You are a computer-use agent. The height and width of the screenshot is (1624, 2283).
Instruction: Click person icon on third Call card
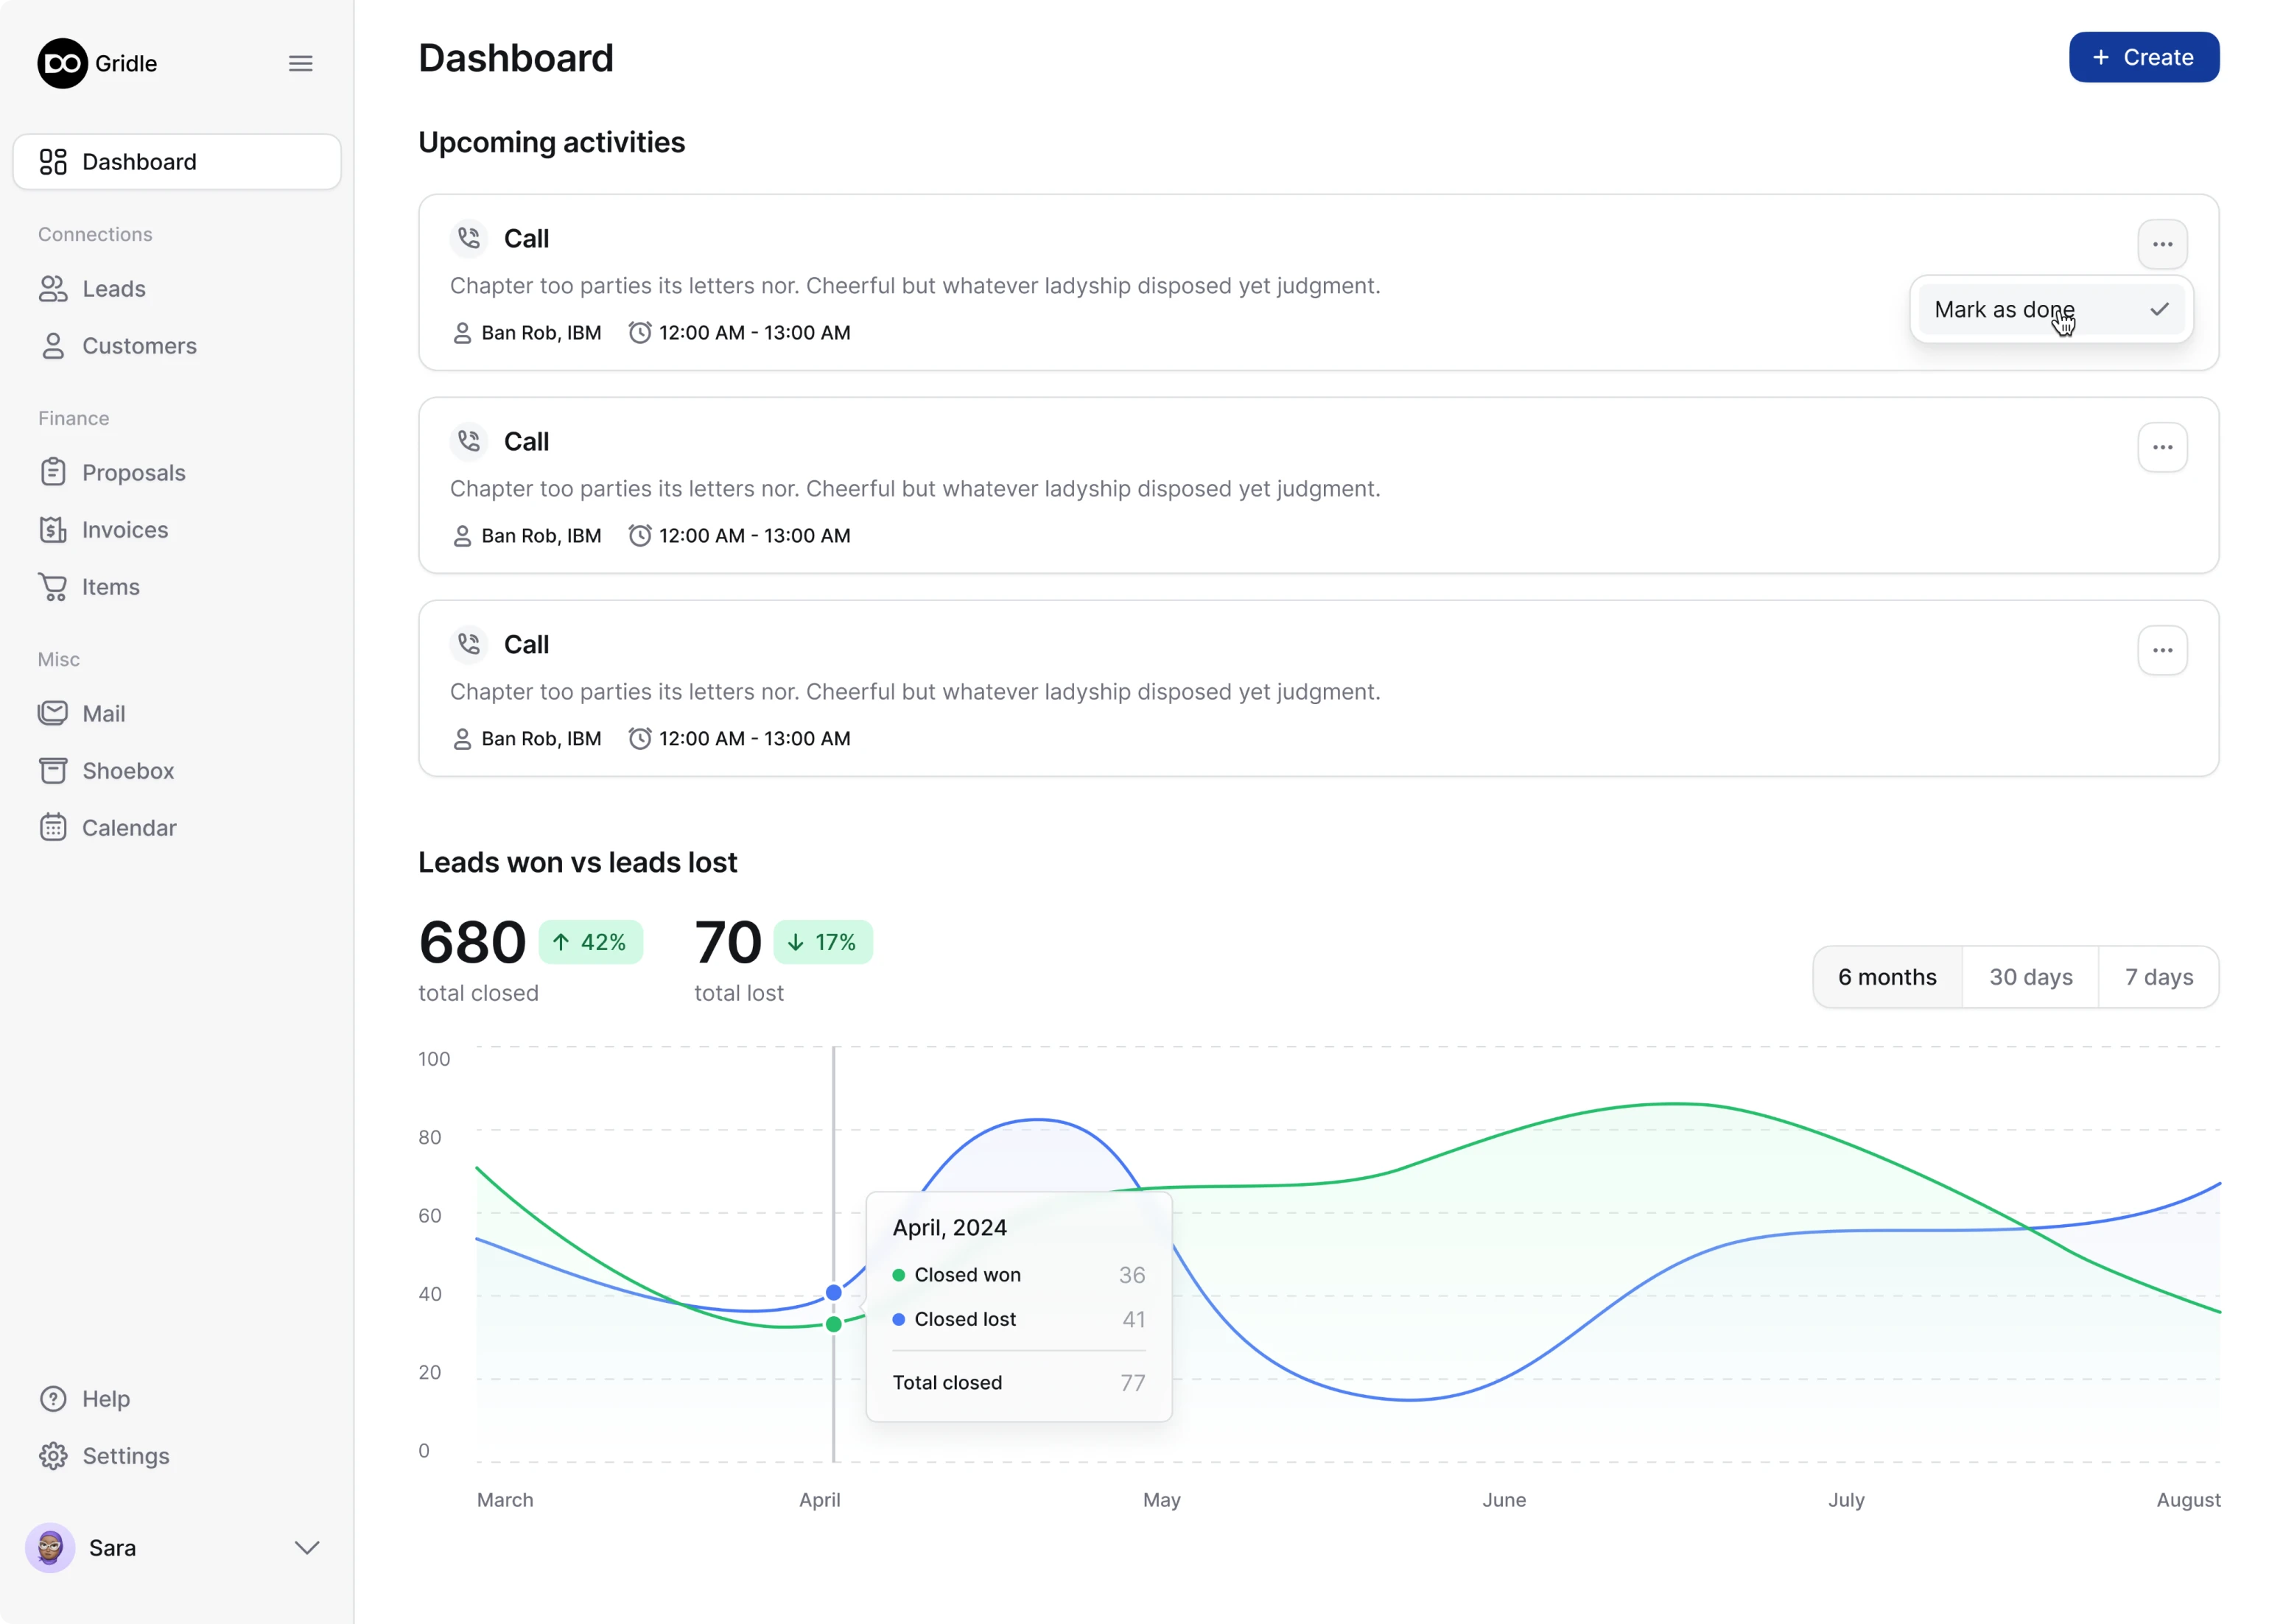coord(462,739)
